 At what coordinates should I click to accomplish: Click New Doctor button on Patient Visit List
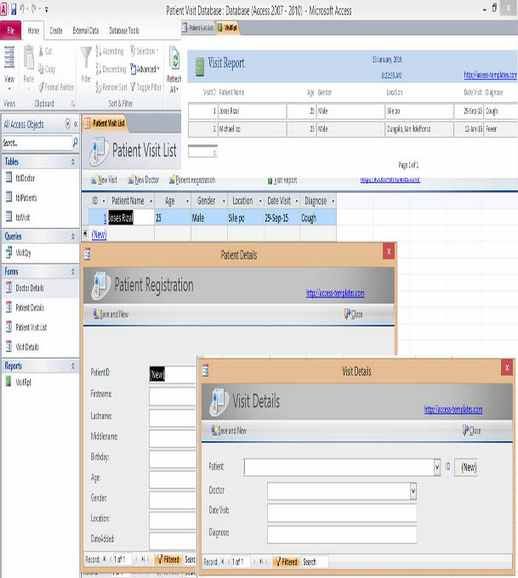(x=143, y=180)
